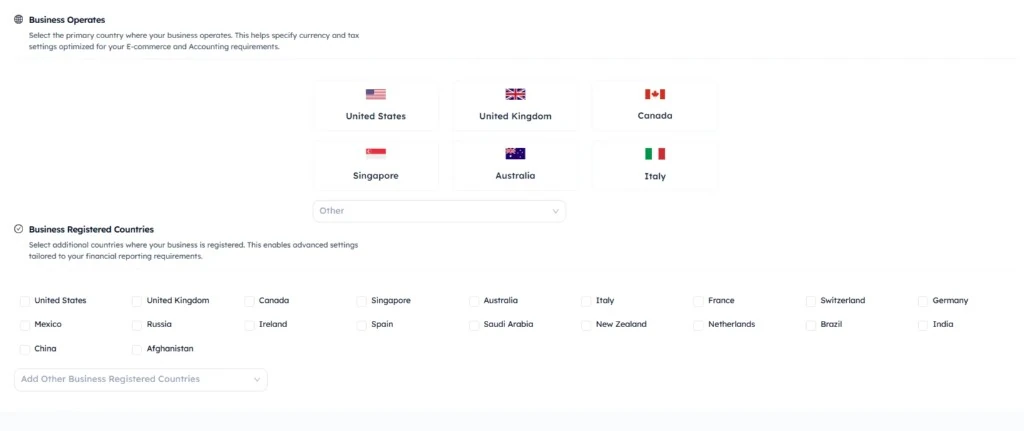Pick the Canada country card label
1024x431 pixels.
[655, 116]
